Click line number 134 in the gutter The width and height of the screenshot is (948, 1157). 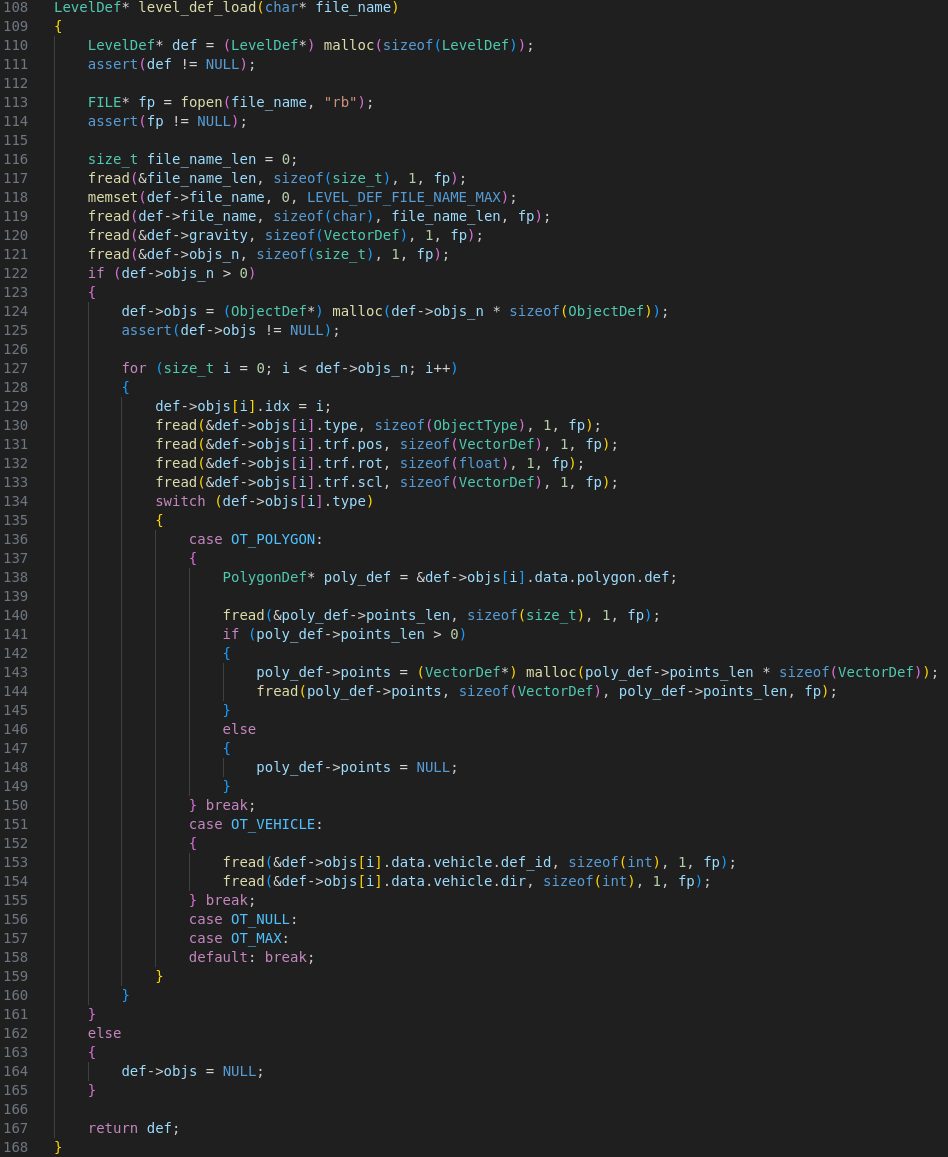point(15,502)
